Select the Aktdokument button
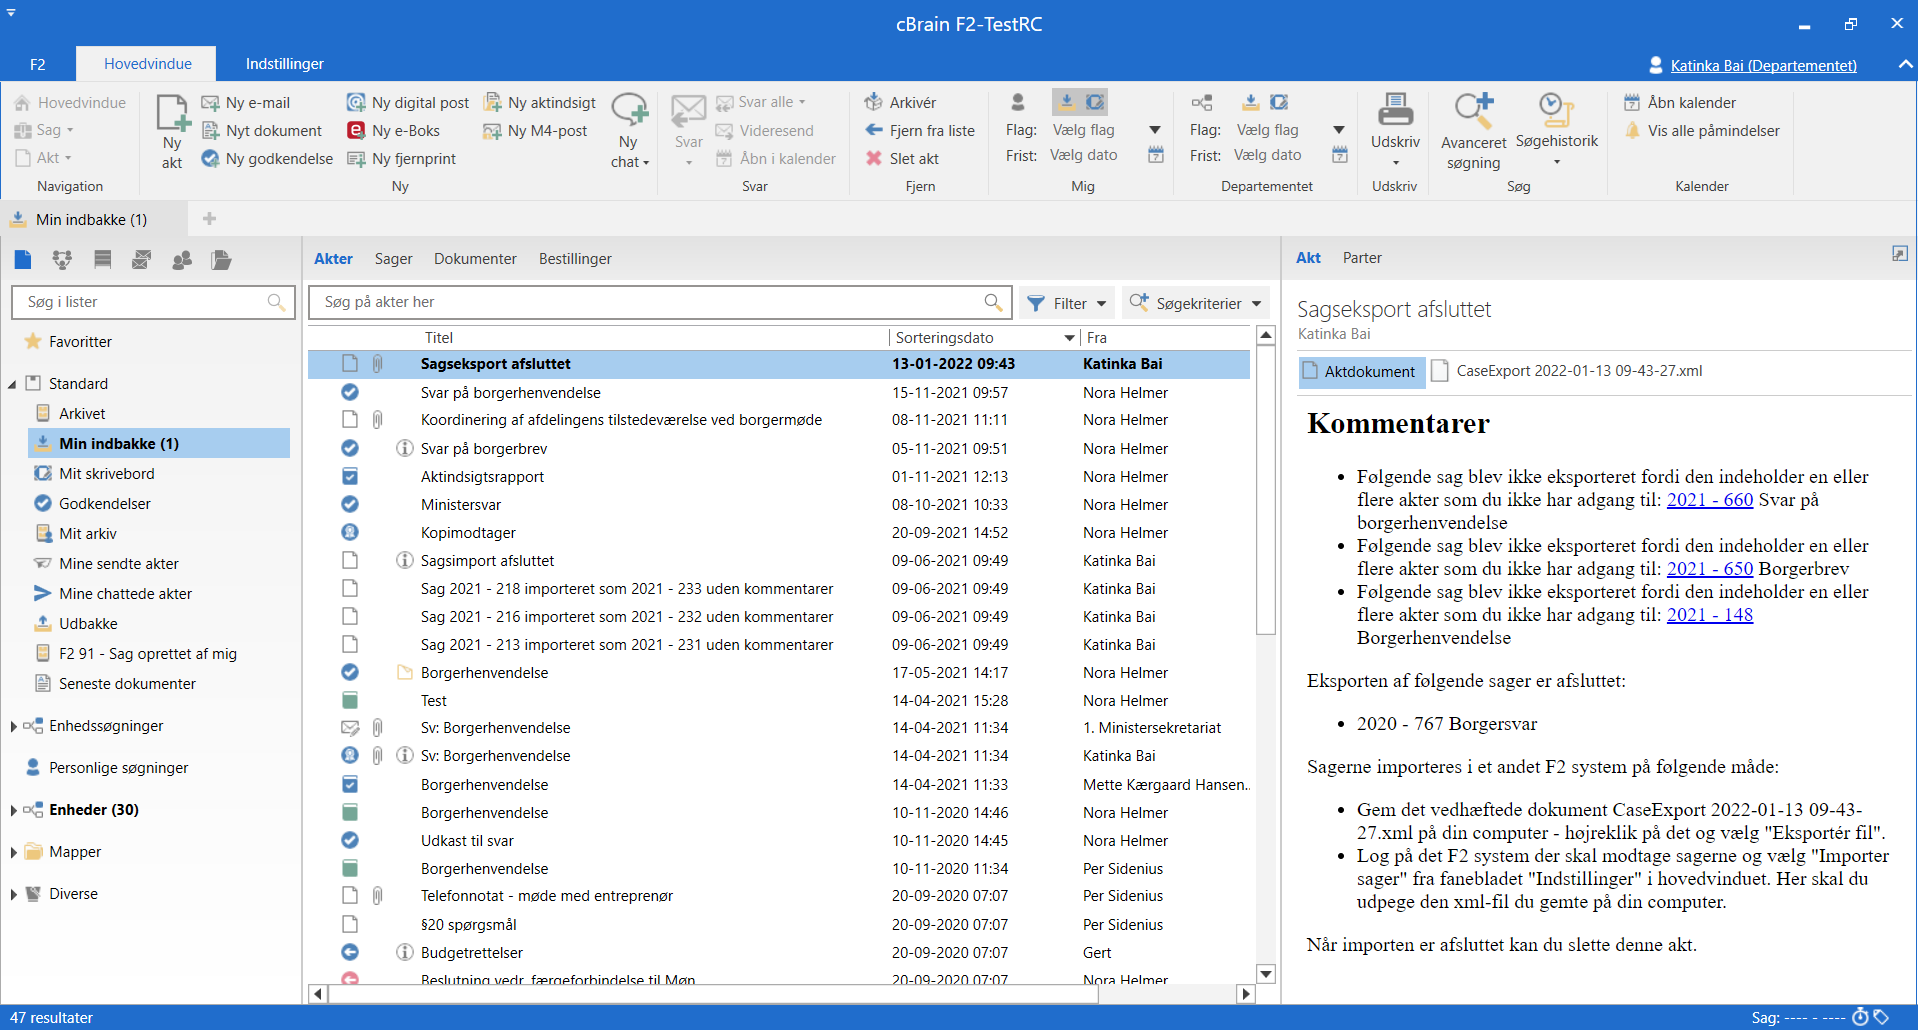The height and width of the screenshot is (1030, 1918). pyautogui.click(x=1361, y=371)
